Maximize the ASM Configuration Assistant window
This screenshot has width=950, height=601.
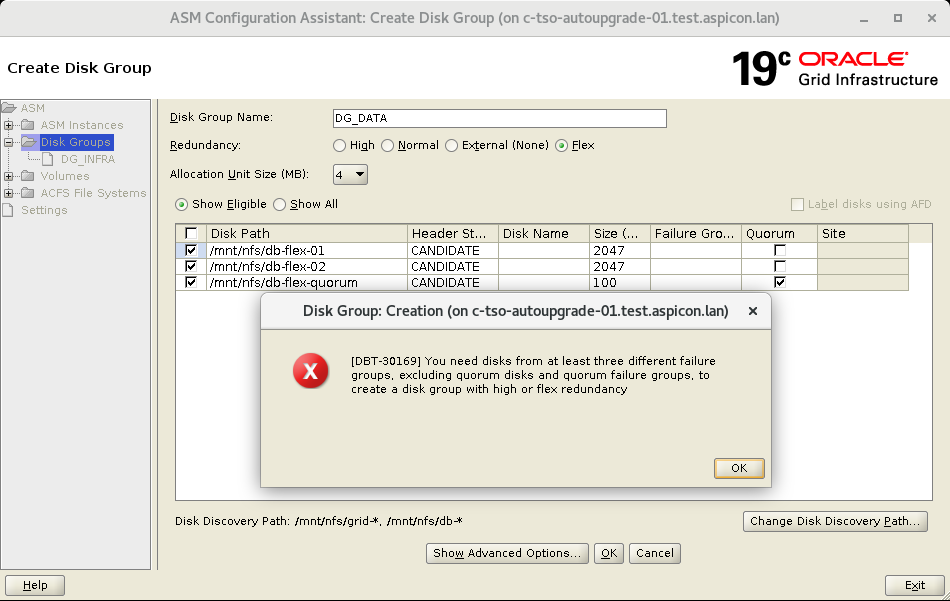point(898,18)
